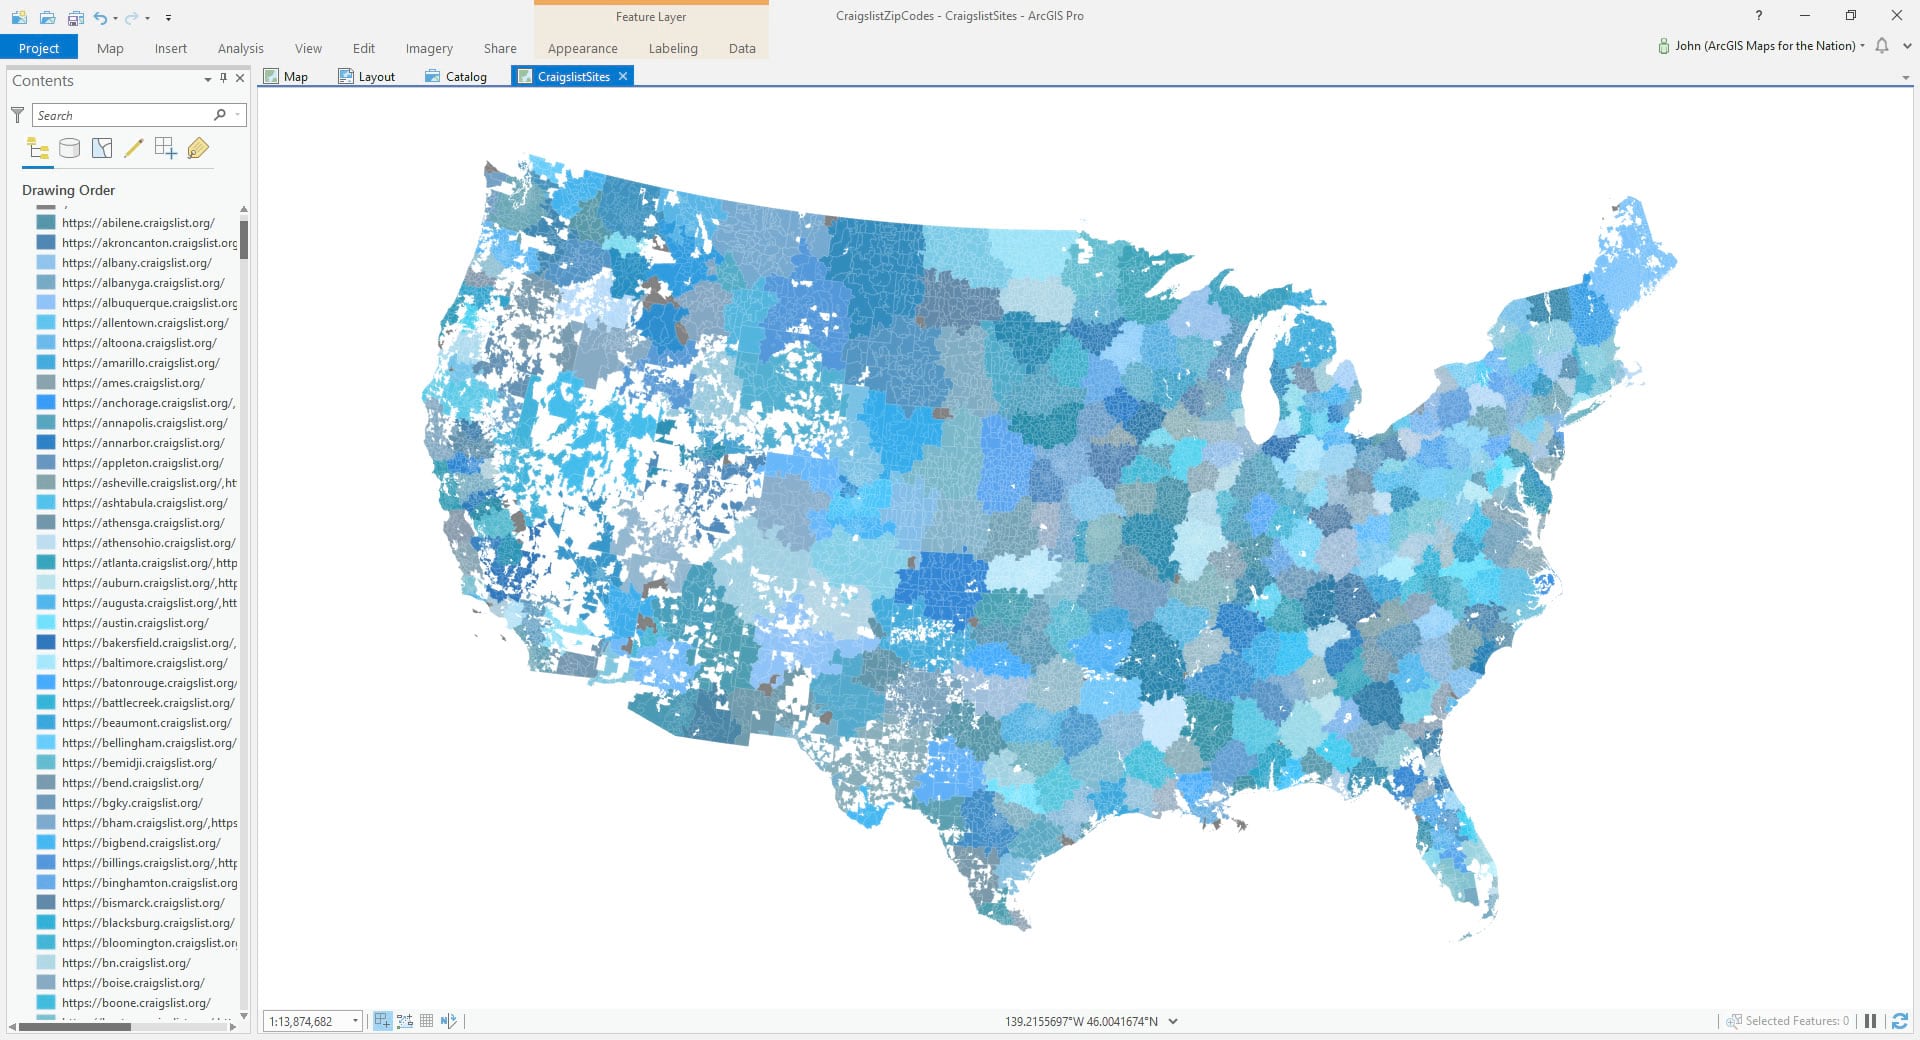Image resolution: width=1920 pixels, height=1040 pixels.
Task: Open Feature Layer Labeling tab
Action: (673, 48)
